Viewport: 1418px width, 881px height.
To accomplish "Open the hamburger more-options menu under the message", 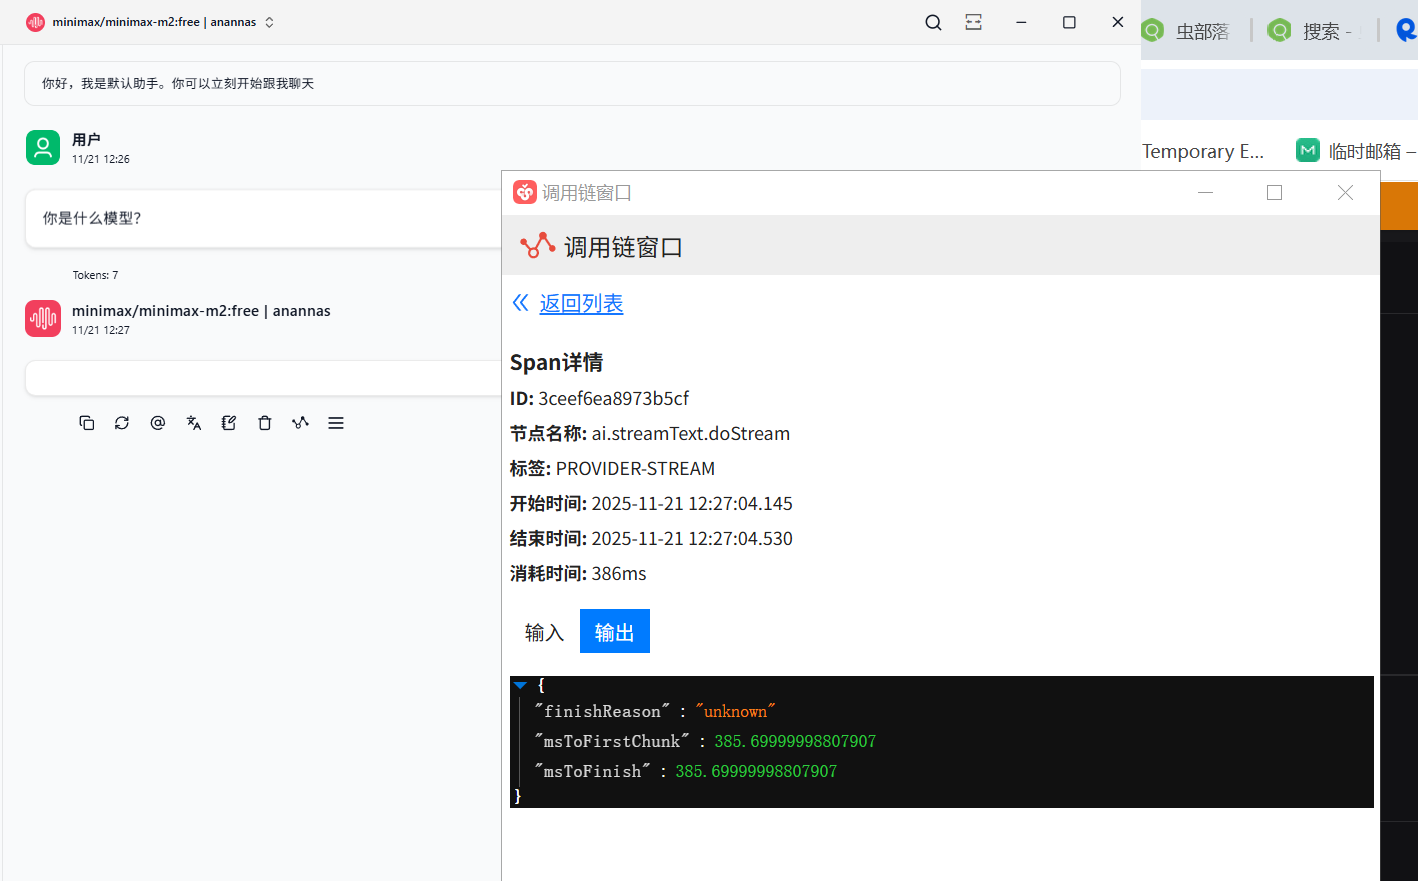I will (x=336, y=423).
